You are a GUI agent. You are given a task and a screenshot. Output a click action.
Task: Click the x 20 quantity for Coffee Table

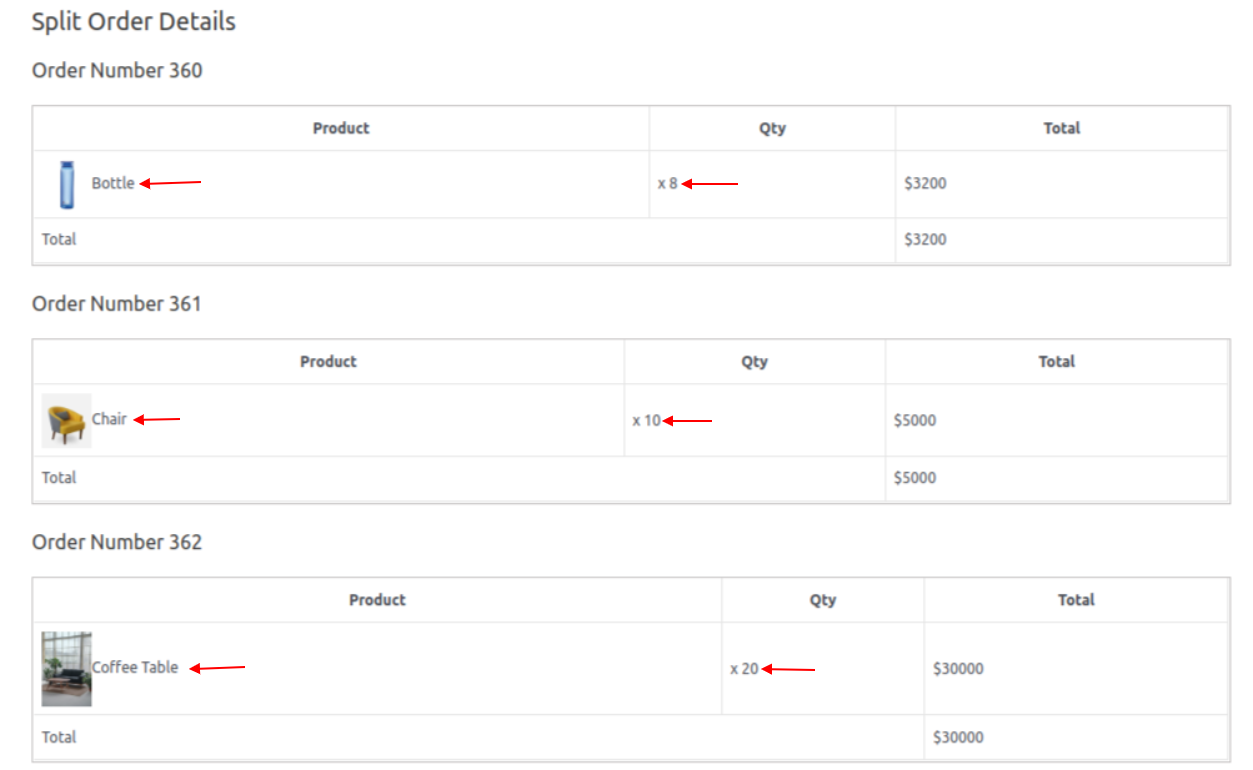pos(745,669)
